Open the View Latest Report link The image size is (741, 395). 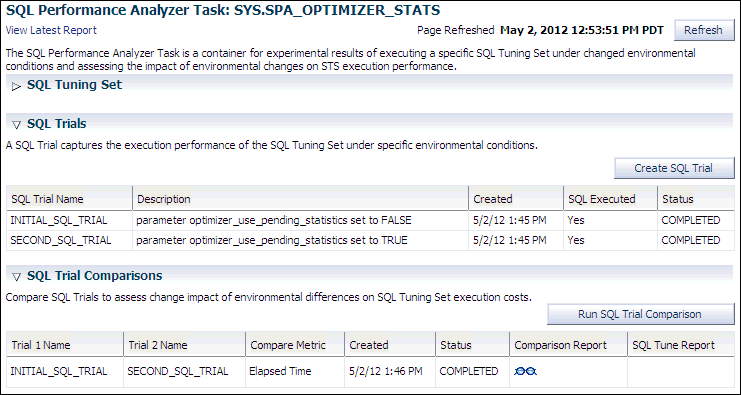[51, 31]
